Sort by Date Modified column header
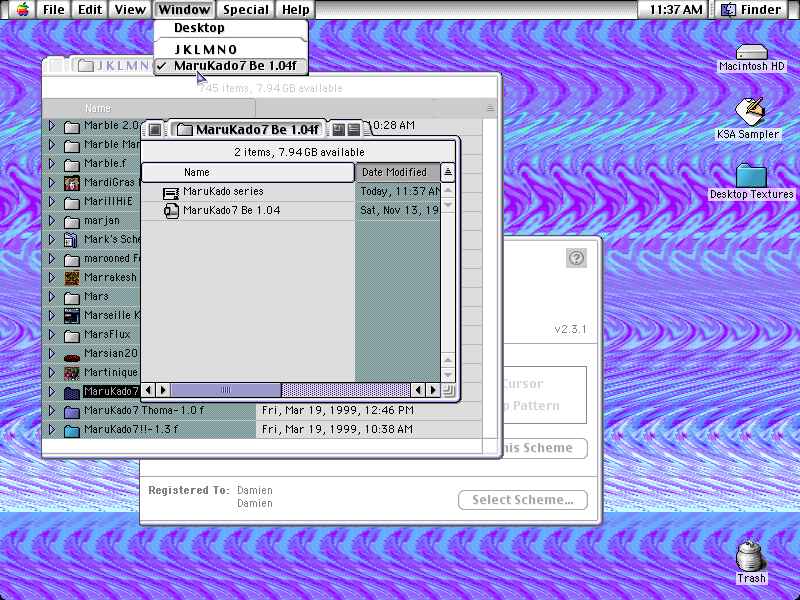 click(x=397, y=172)
